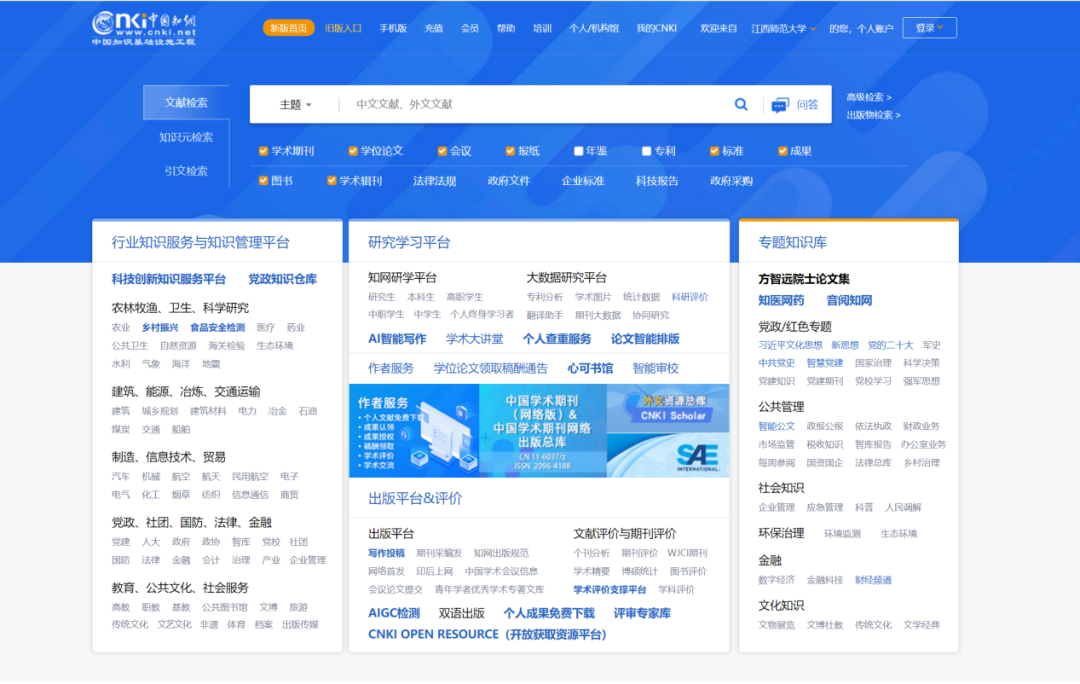Open AI智能写作 link
The image size is (1080, 684).
(397, 339)
